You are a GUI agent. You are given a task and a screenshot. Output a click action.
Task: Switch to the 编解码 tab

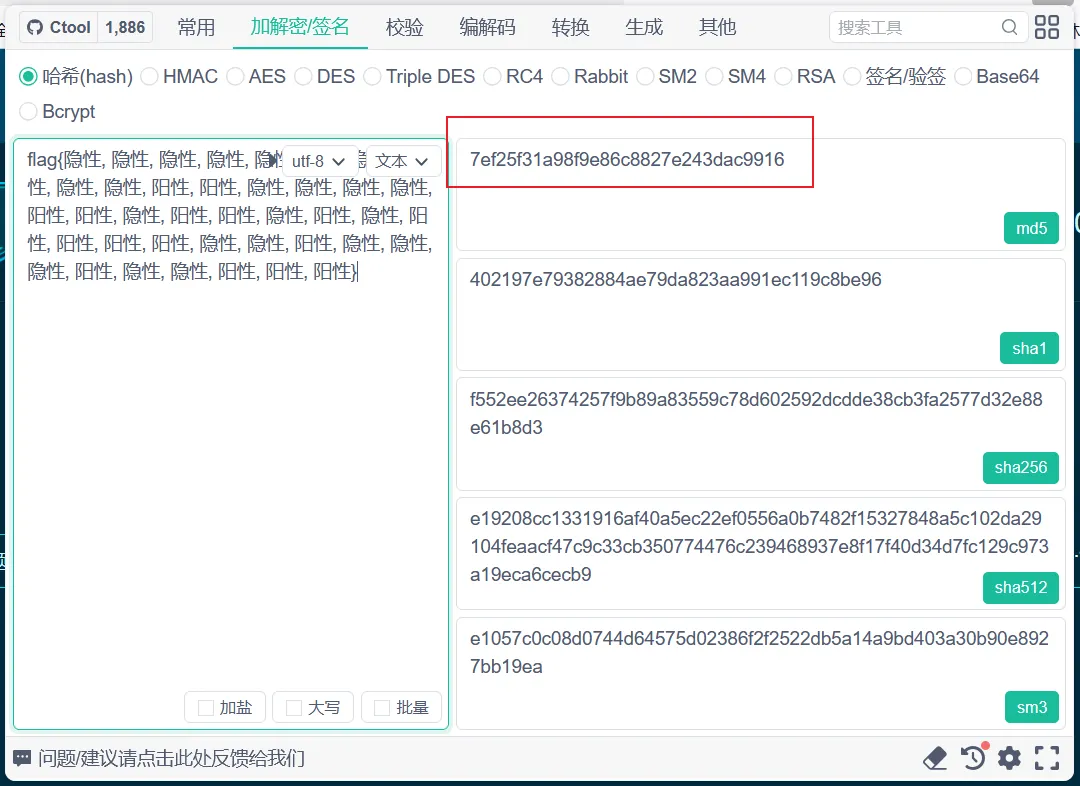click(487, 27)
